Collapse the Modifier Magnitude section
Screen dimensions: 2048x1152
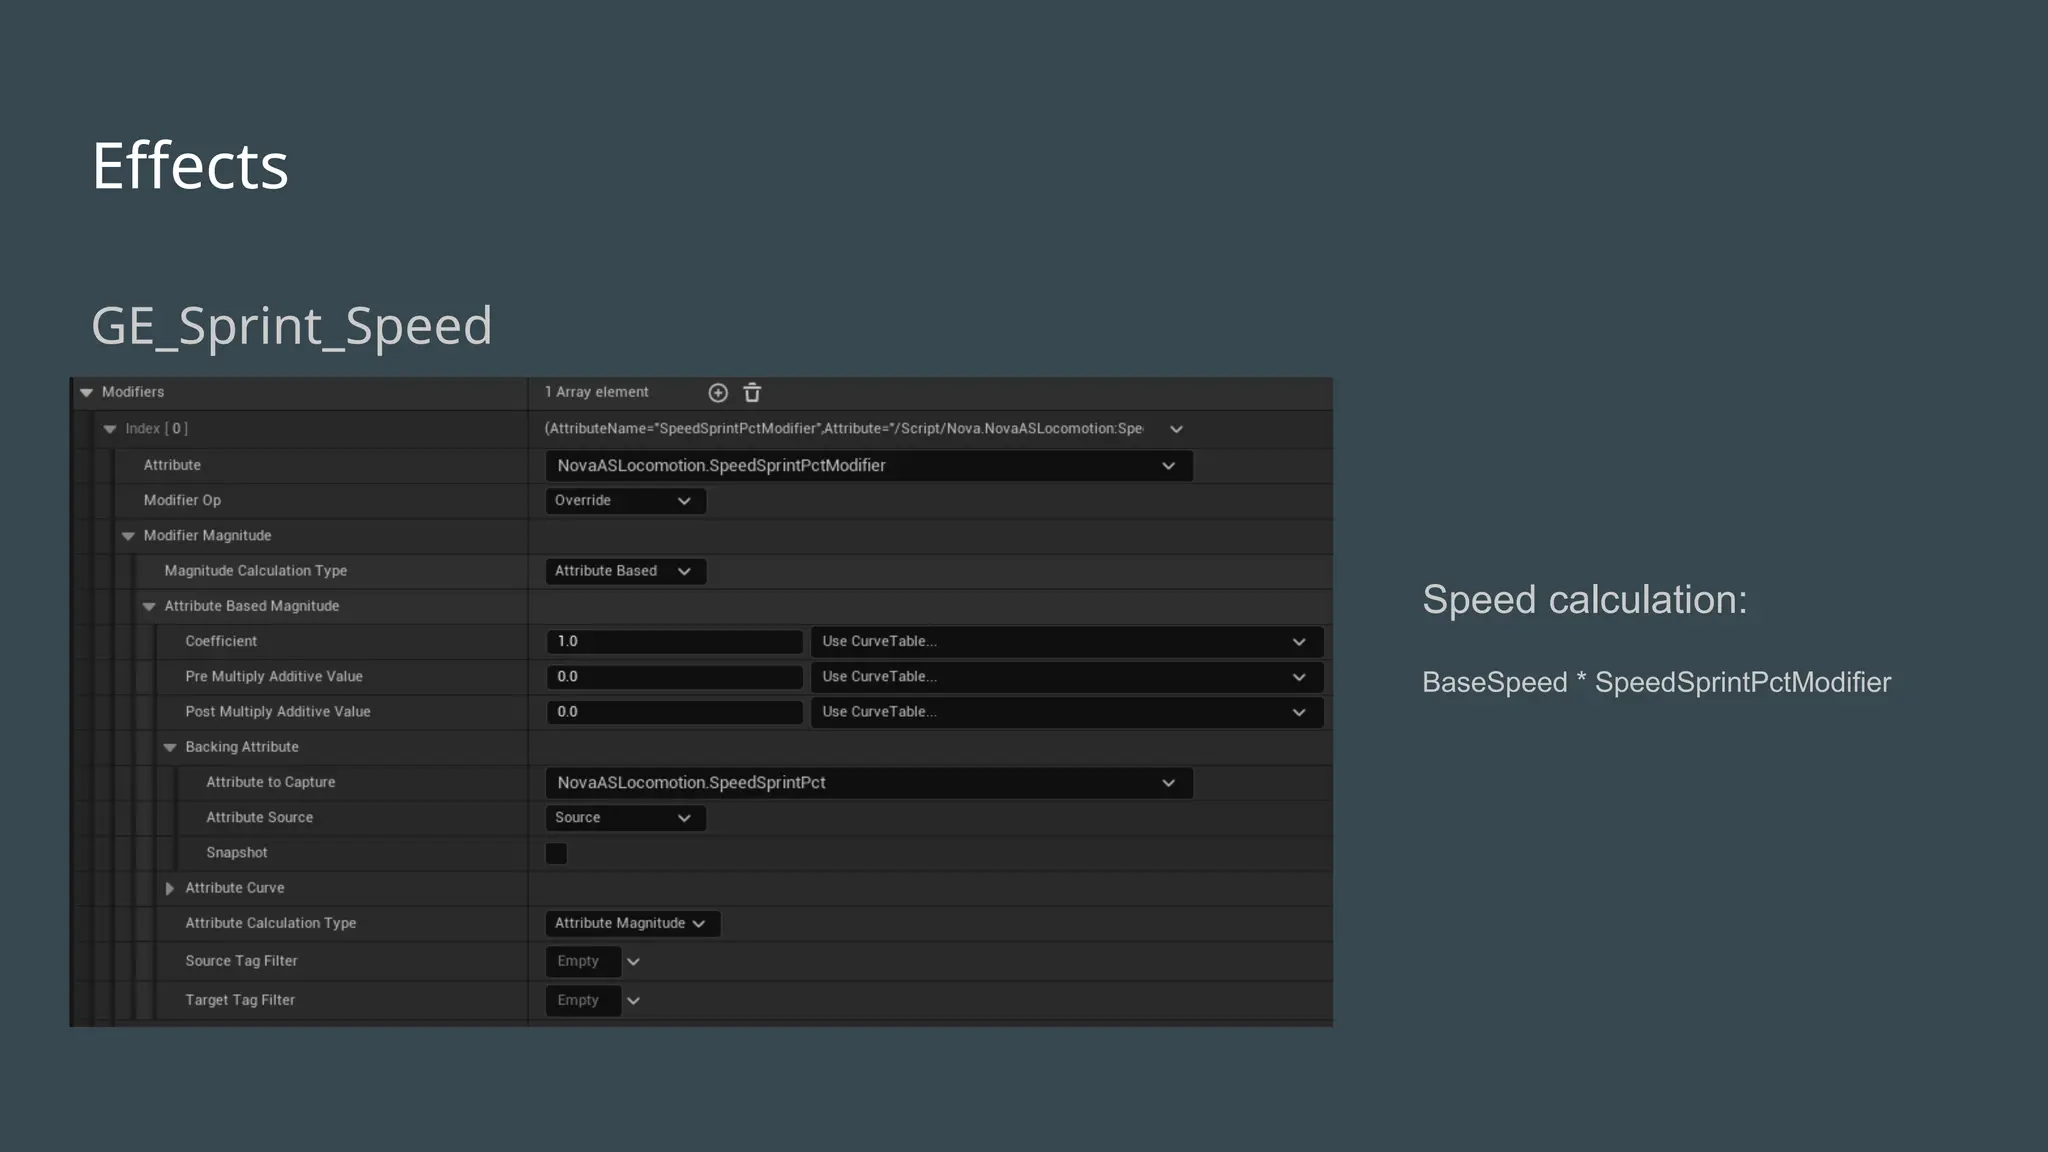pos(128,536)
